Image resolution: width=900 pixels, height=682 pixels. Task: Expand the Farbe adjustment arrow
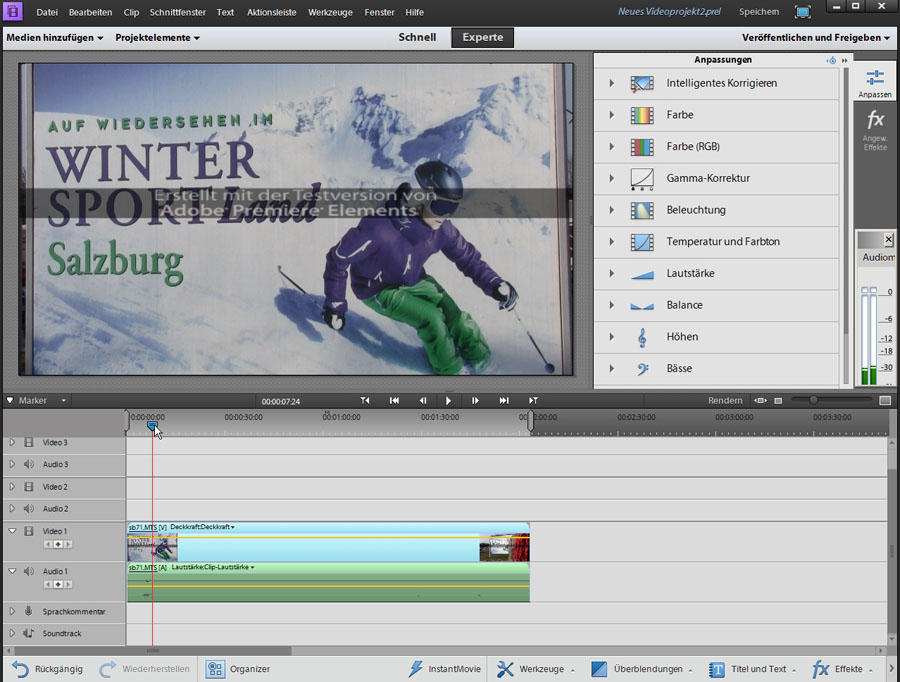point(612,115)
